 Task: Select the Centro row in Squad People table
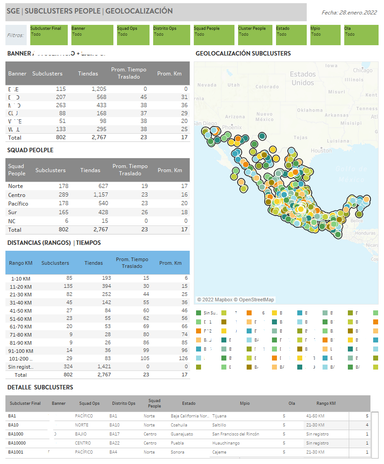[x=98, y=195]
